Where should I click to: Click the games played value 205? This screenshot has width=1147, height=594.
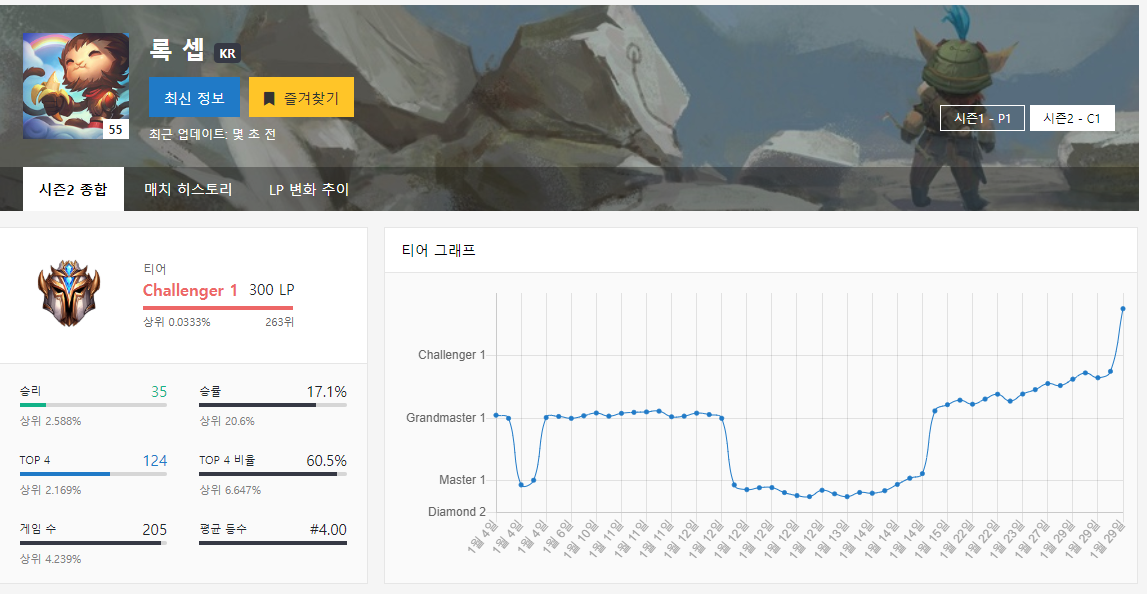[154, 530]
